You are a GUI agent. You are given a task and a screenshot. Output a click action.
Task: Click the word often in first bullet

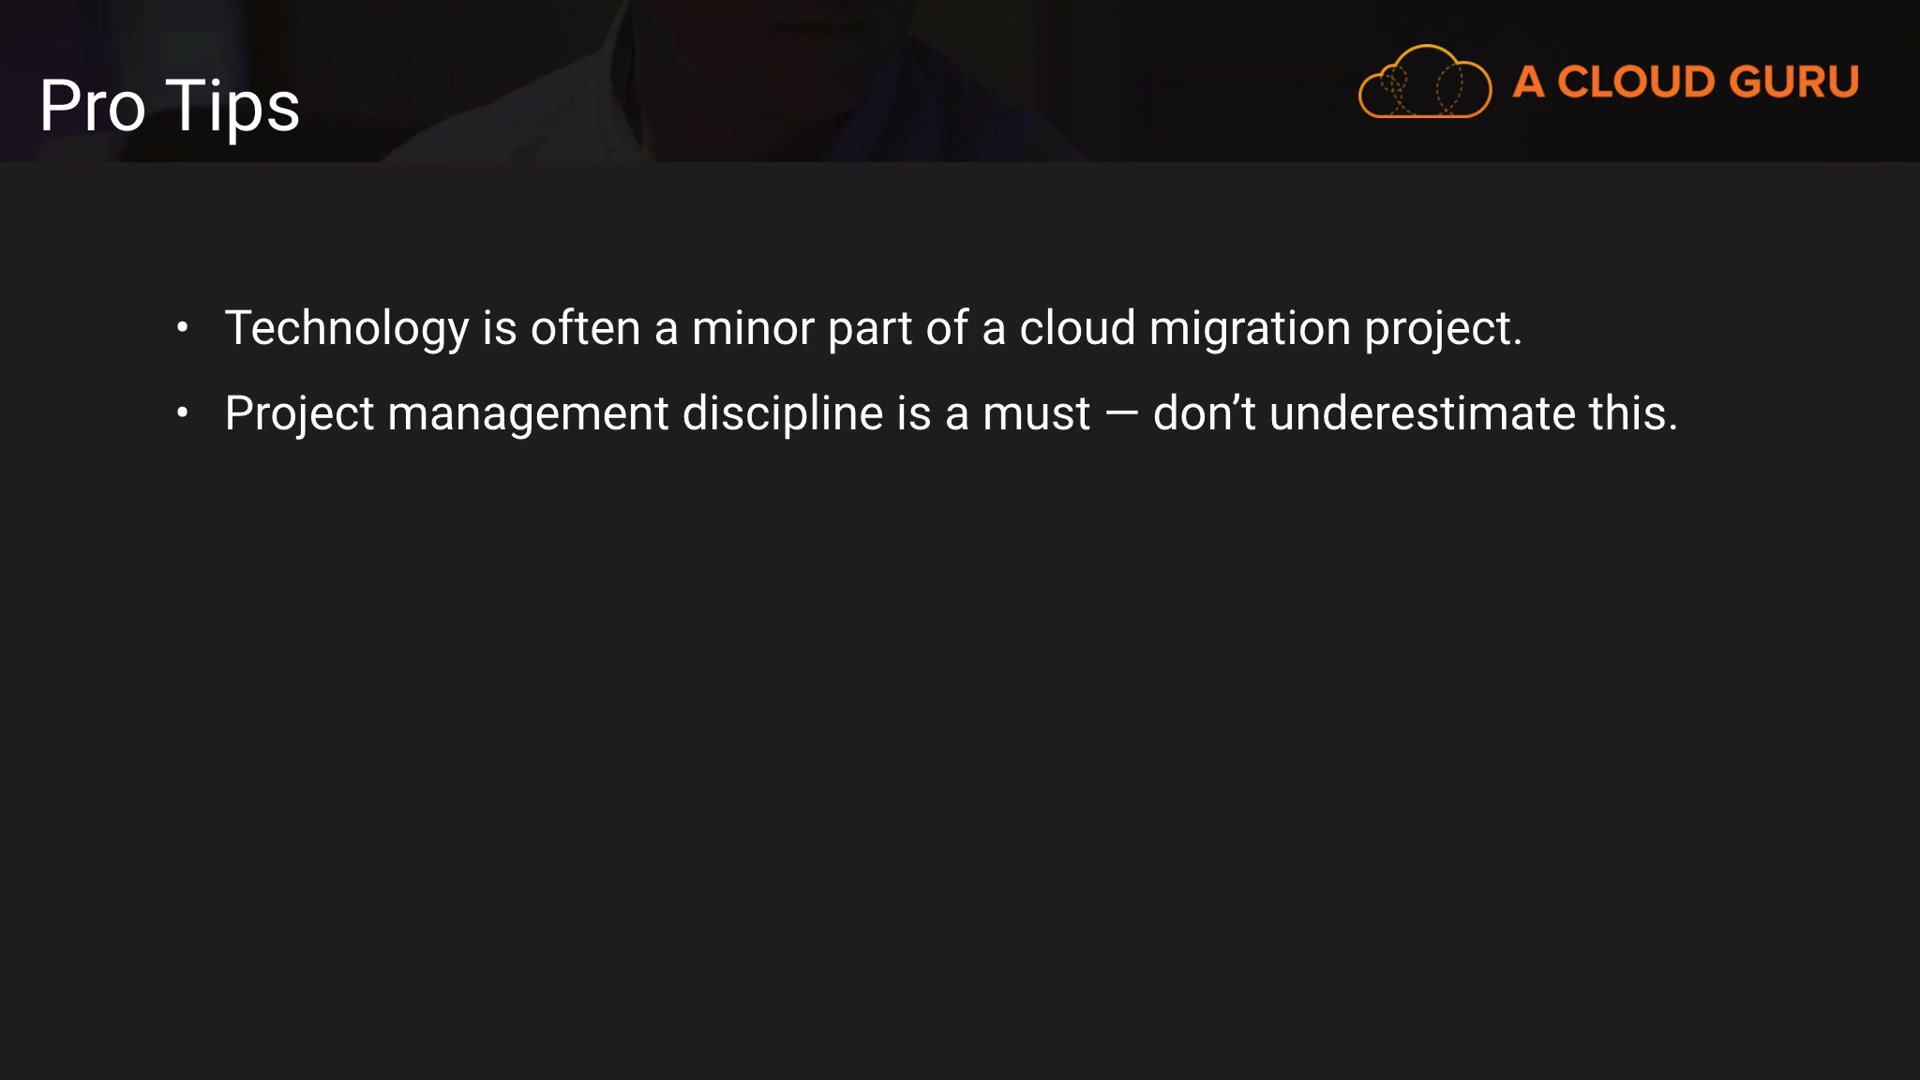coord(585,328)
